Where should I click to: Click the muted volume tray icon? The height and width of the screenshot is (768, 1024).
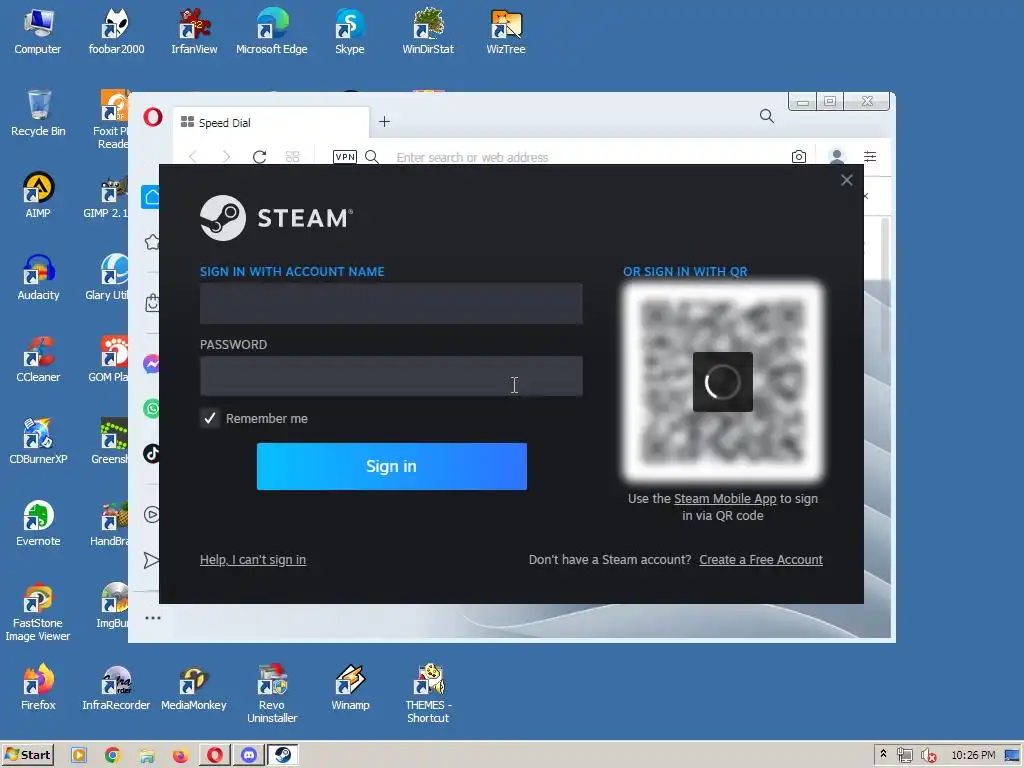point(927,756)
